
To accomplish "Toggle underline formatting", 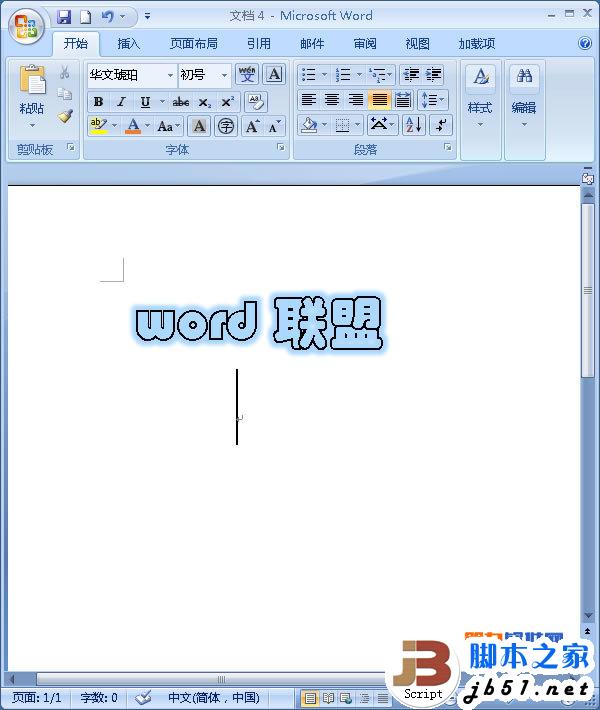I will (x=145, y=102).
